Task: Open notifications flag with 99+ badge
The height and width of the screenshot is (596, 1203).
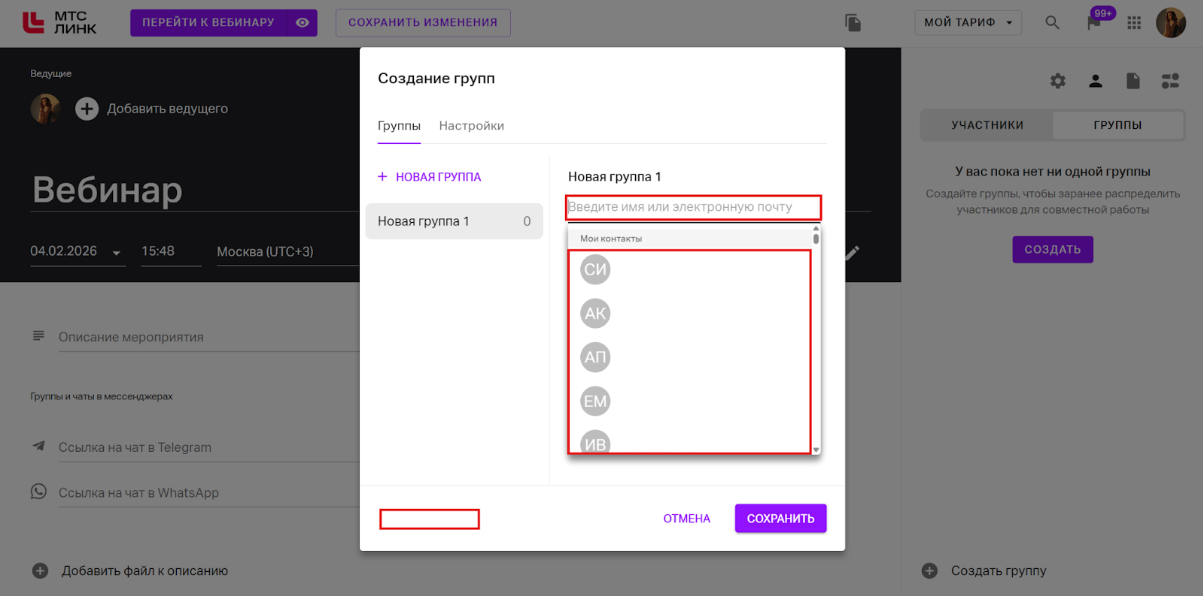Action: (1094, 22)
